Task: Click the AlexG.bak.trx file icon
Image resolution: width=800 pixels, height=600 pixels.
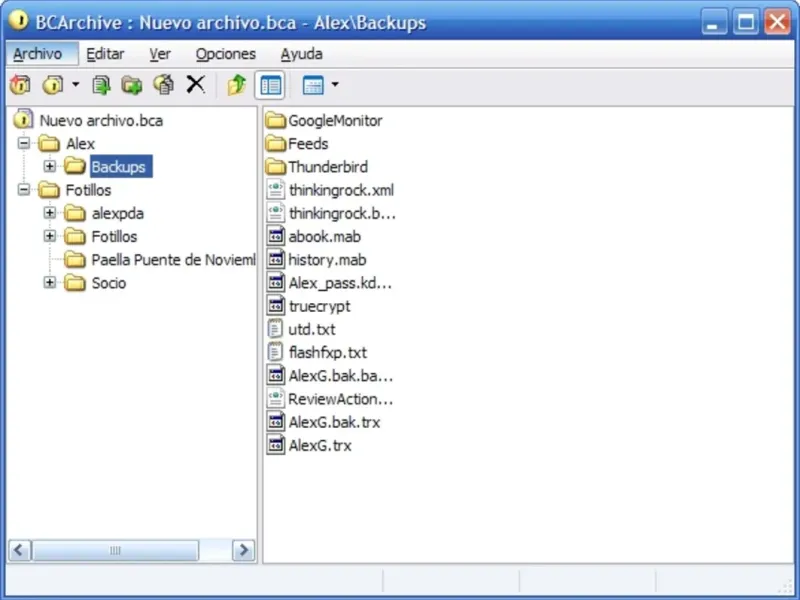Action: 276,422
